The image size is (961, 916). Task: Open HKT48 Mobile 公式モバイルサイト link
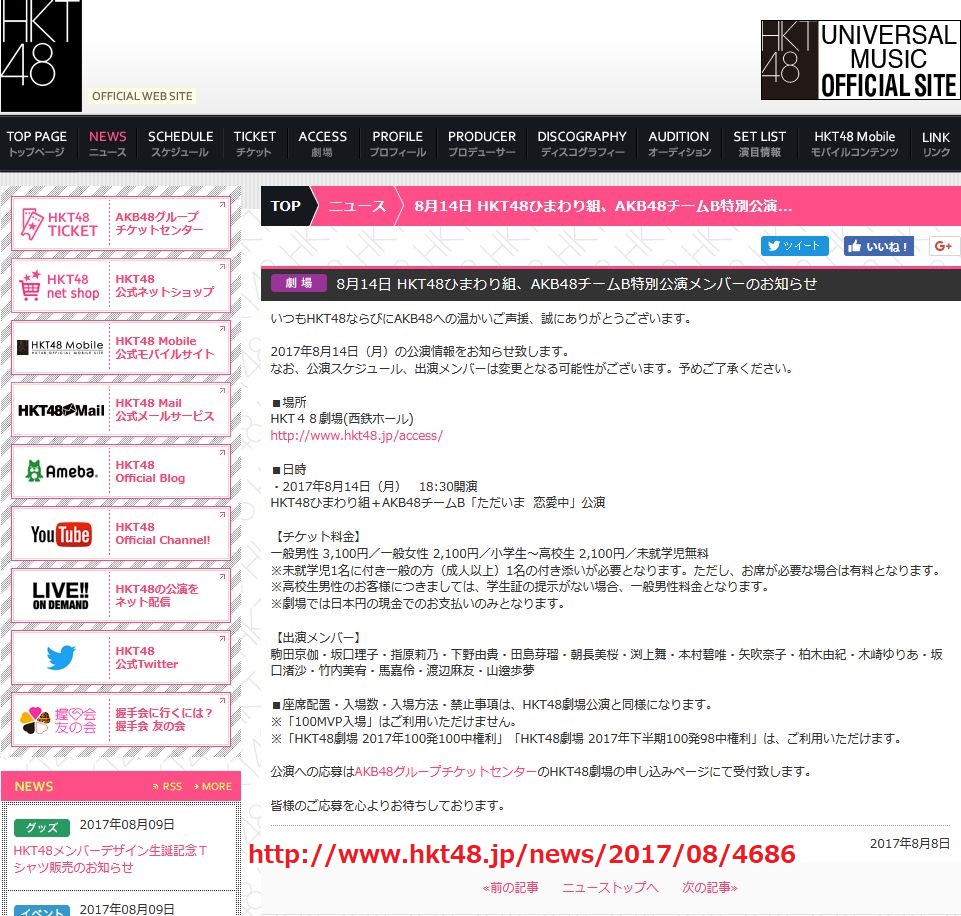165,347
